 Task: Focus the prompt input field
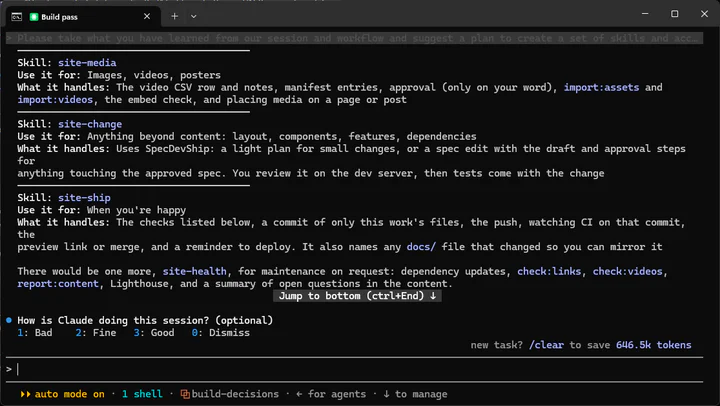pos(354,369)
